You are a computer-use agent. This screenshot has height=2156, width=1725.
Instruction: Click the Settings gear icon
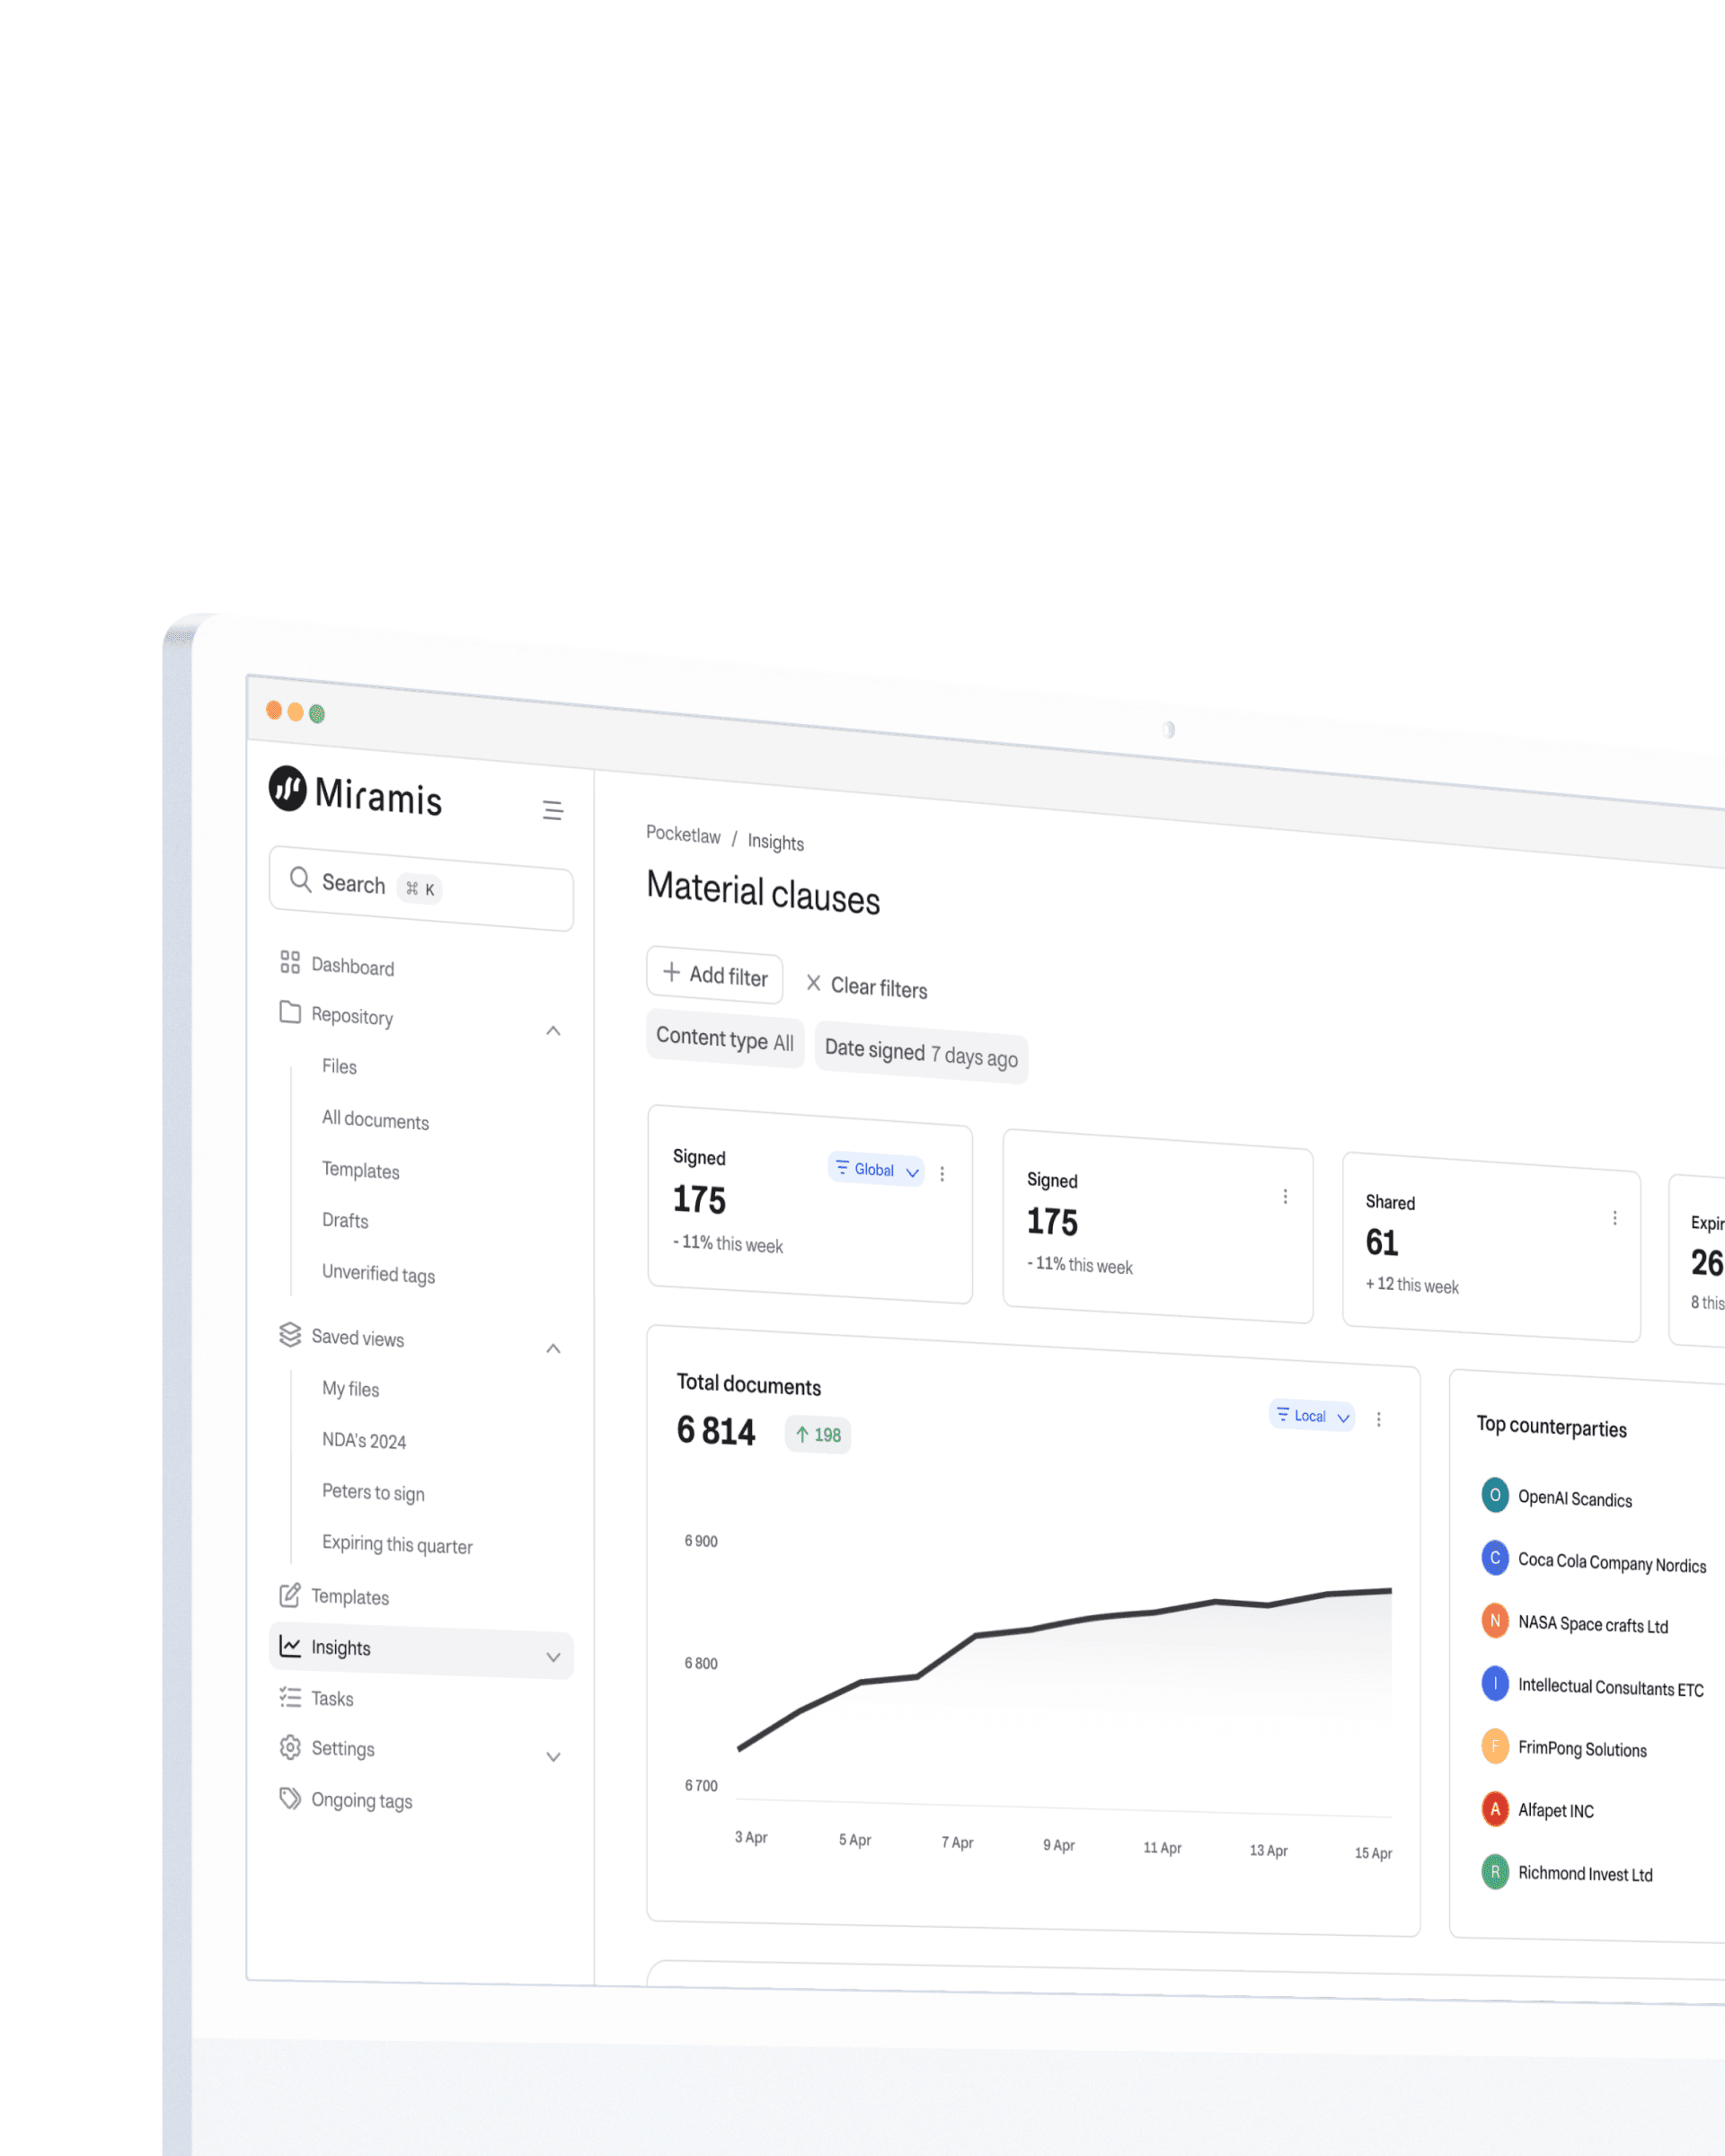pos(290,1747)
